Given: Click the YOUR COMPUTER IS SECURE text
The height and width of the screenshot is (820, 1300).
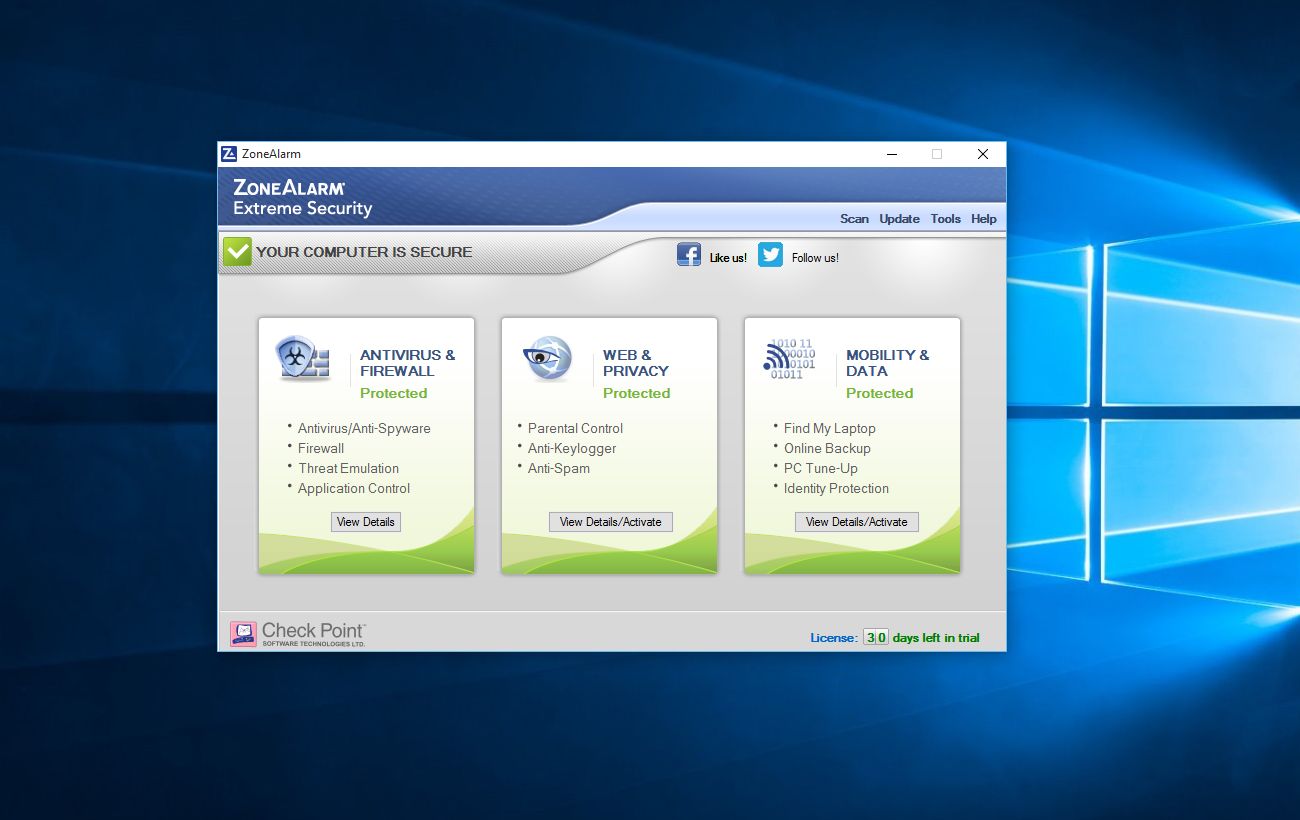Looking at the screenshot, I should pyautogui.click(x=364, y=252).
